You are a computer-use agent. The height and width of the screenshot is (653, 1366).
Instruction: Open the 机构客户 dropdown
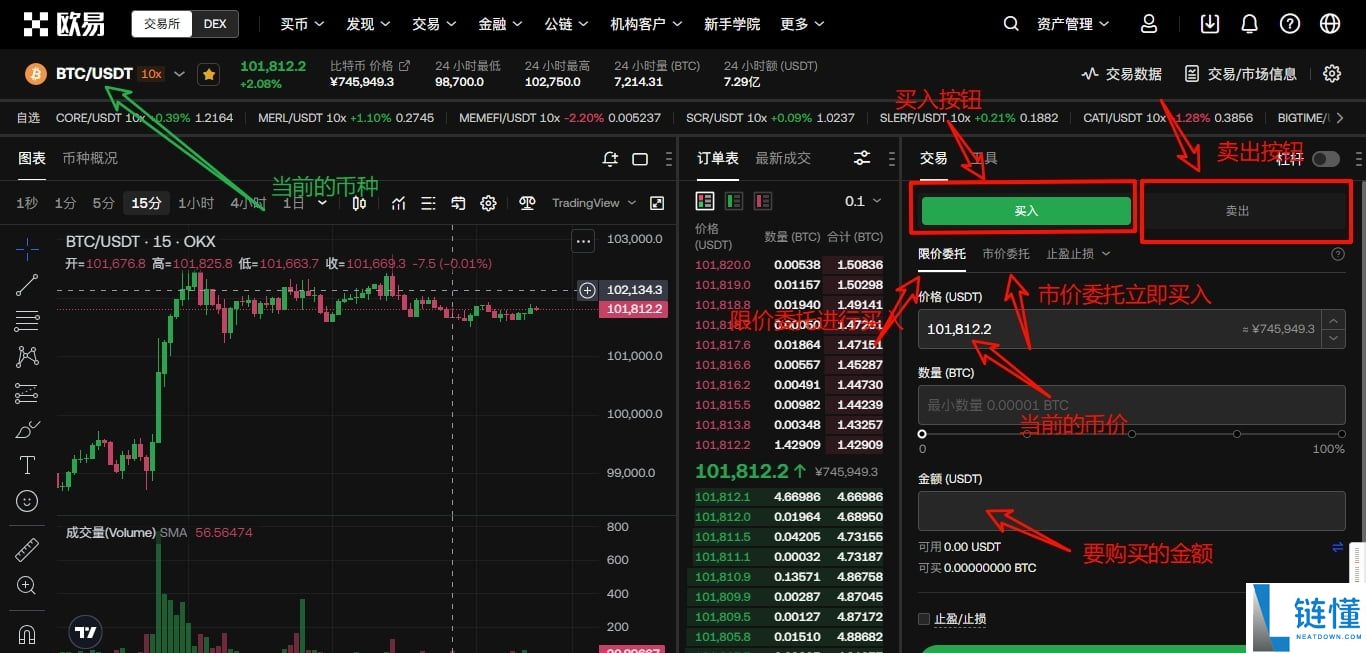coord(646,24)
